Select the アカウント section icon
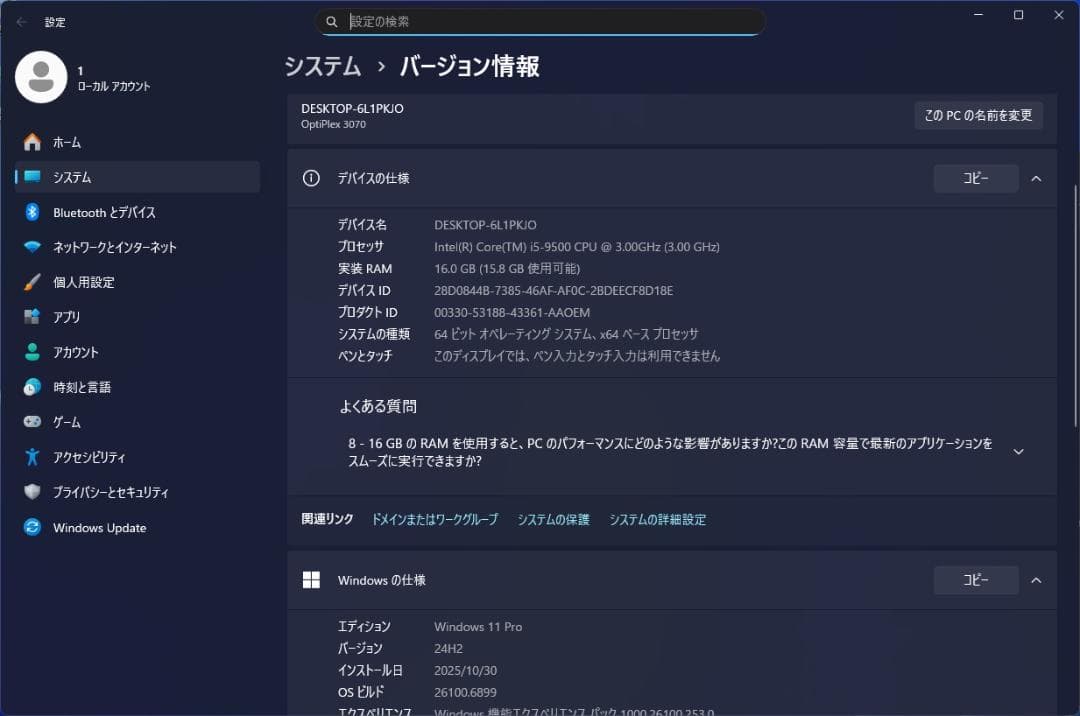The height and width of the screenshot is (716, 1080). click(x=30, y=352)
